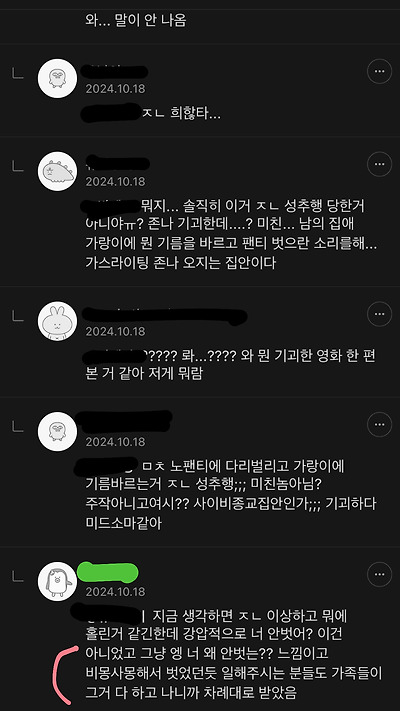The width and height of the screenshot is (400, 711).
Task: Tap the '와... 말이 안 나옴' comment text
Action: pos(136,21)
